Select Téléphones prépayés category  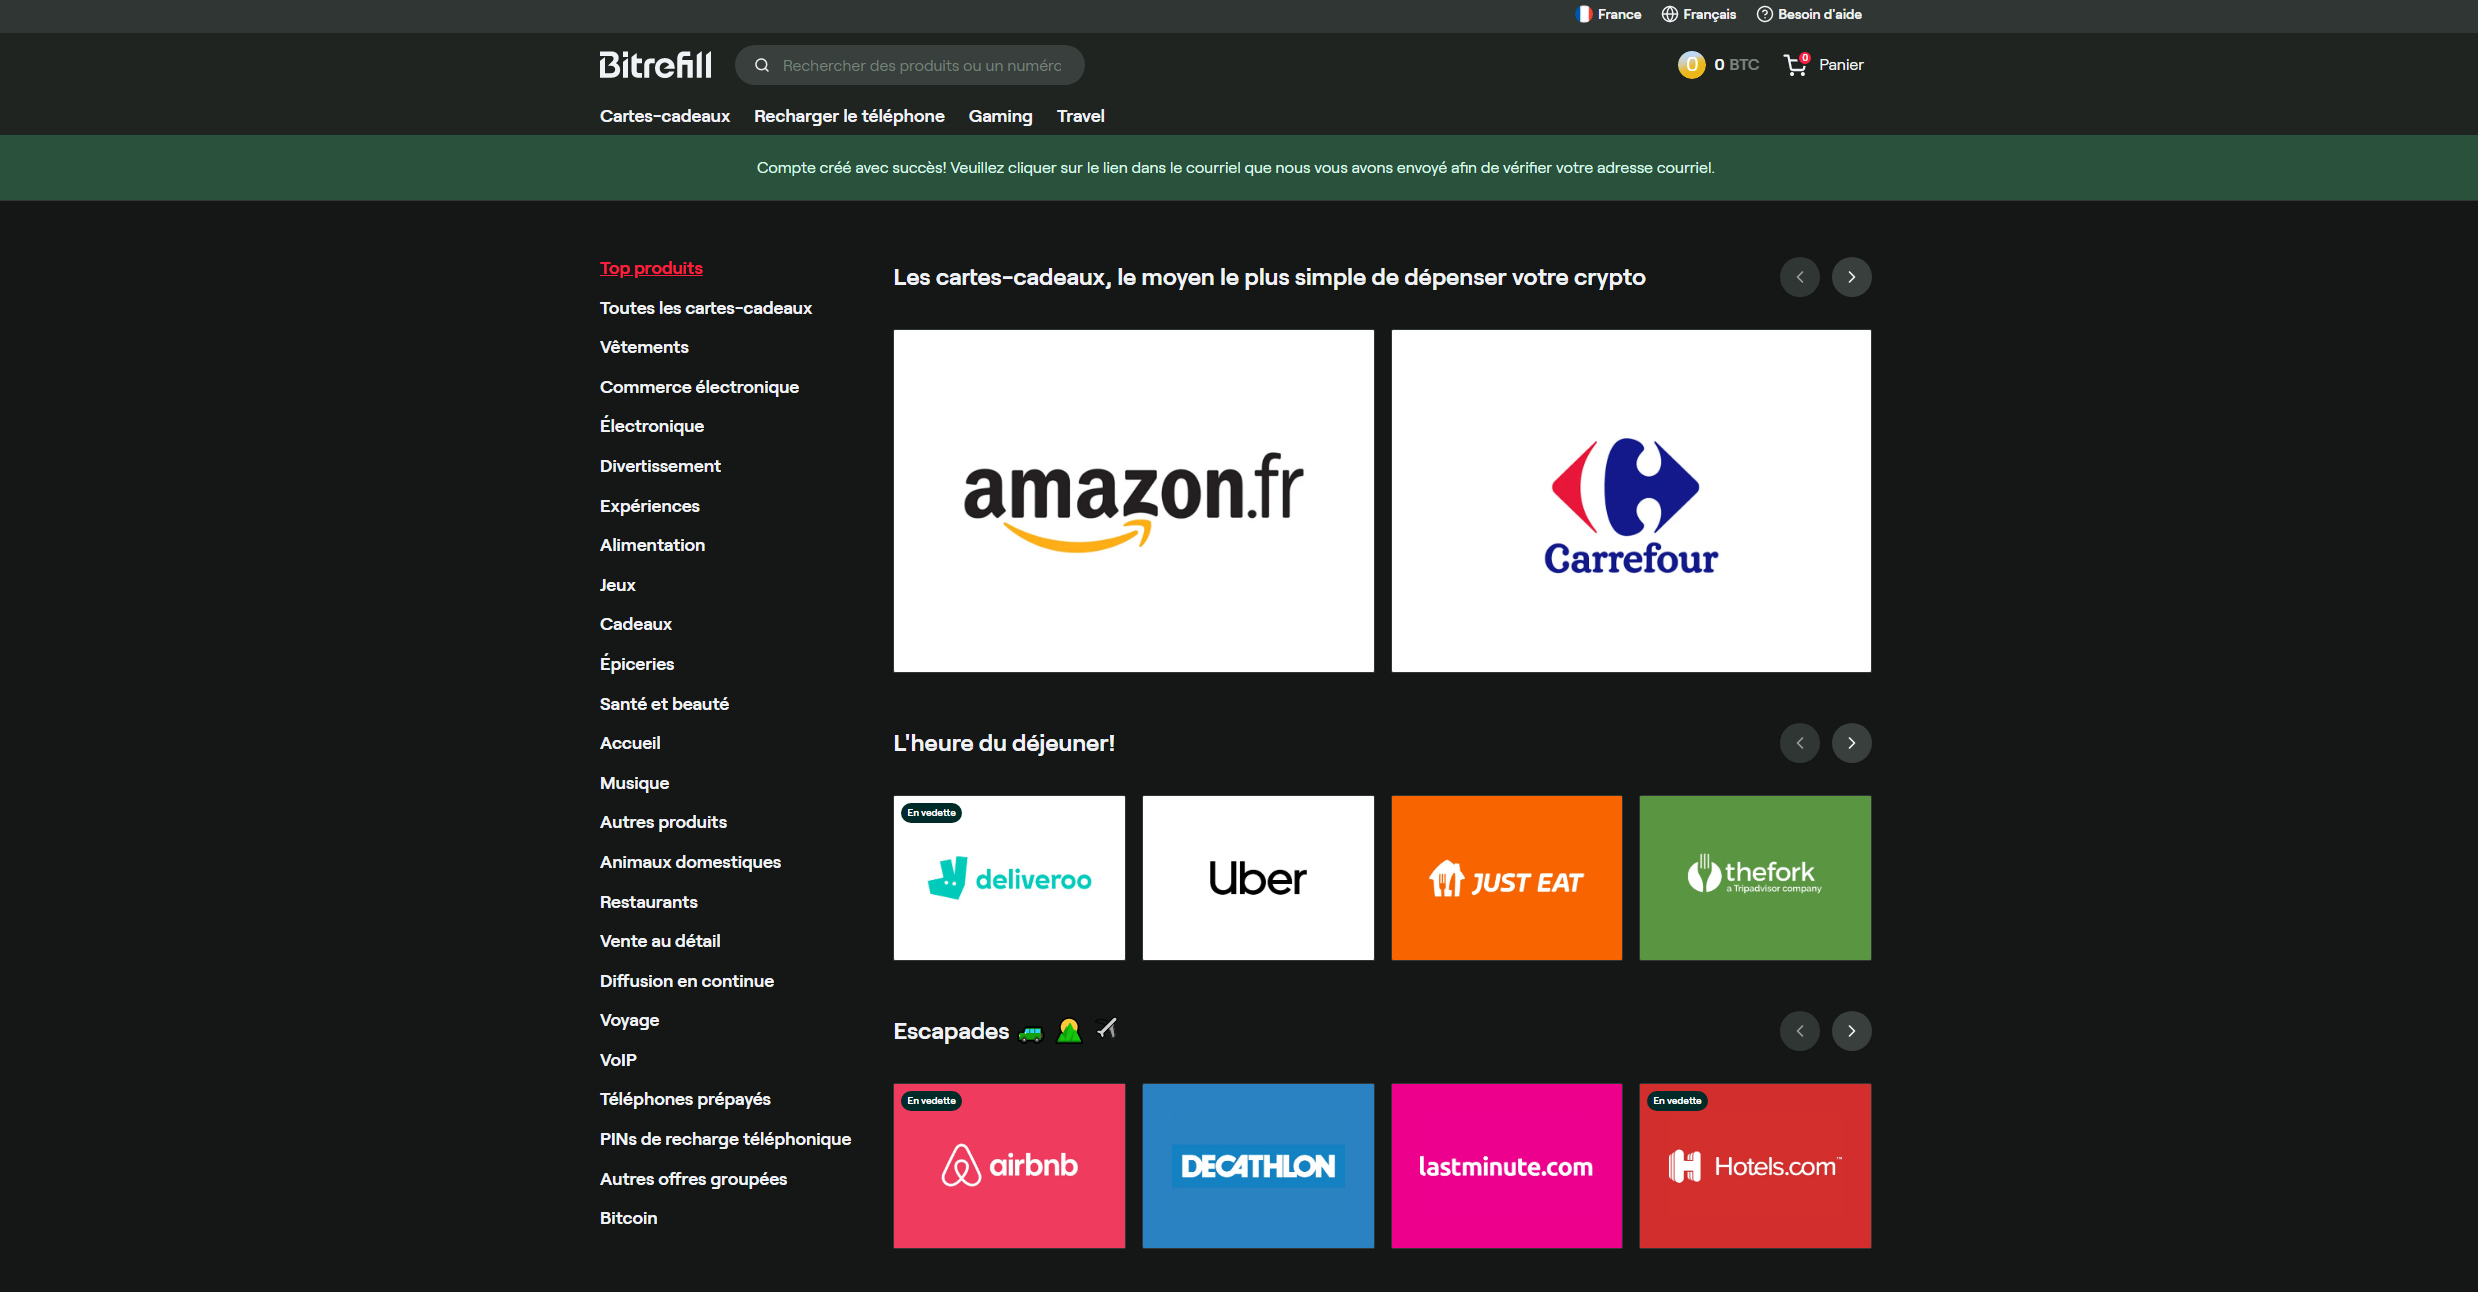tap(685, 1099)
